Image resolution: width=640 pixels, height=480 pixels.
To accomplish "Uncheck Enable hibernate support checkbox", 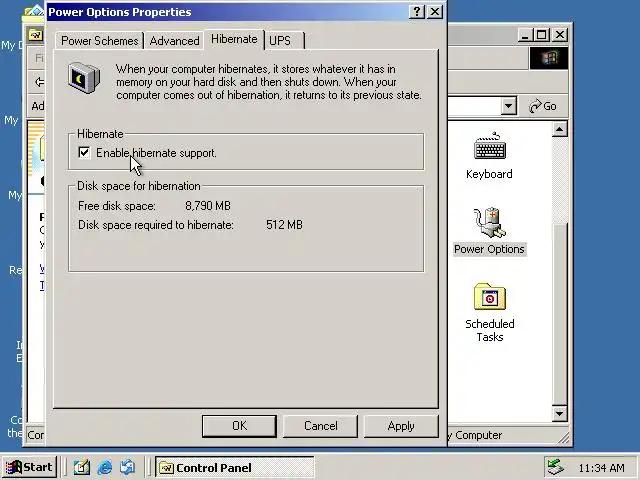I will point(84,153).
